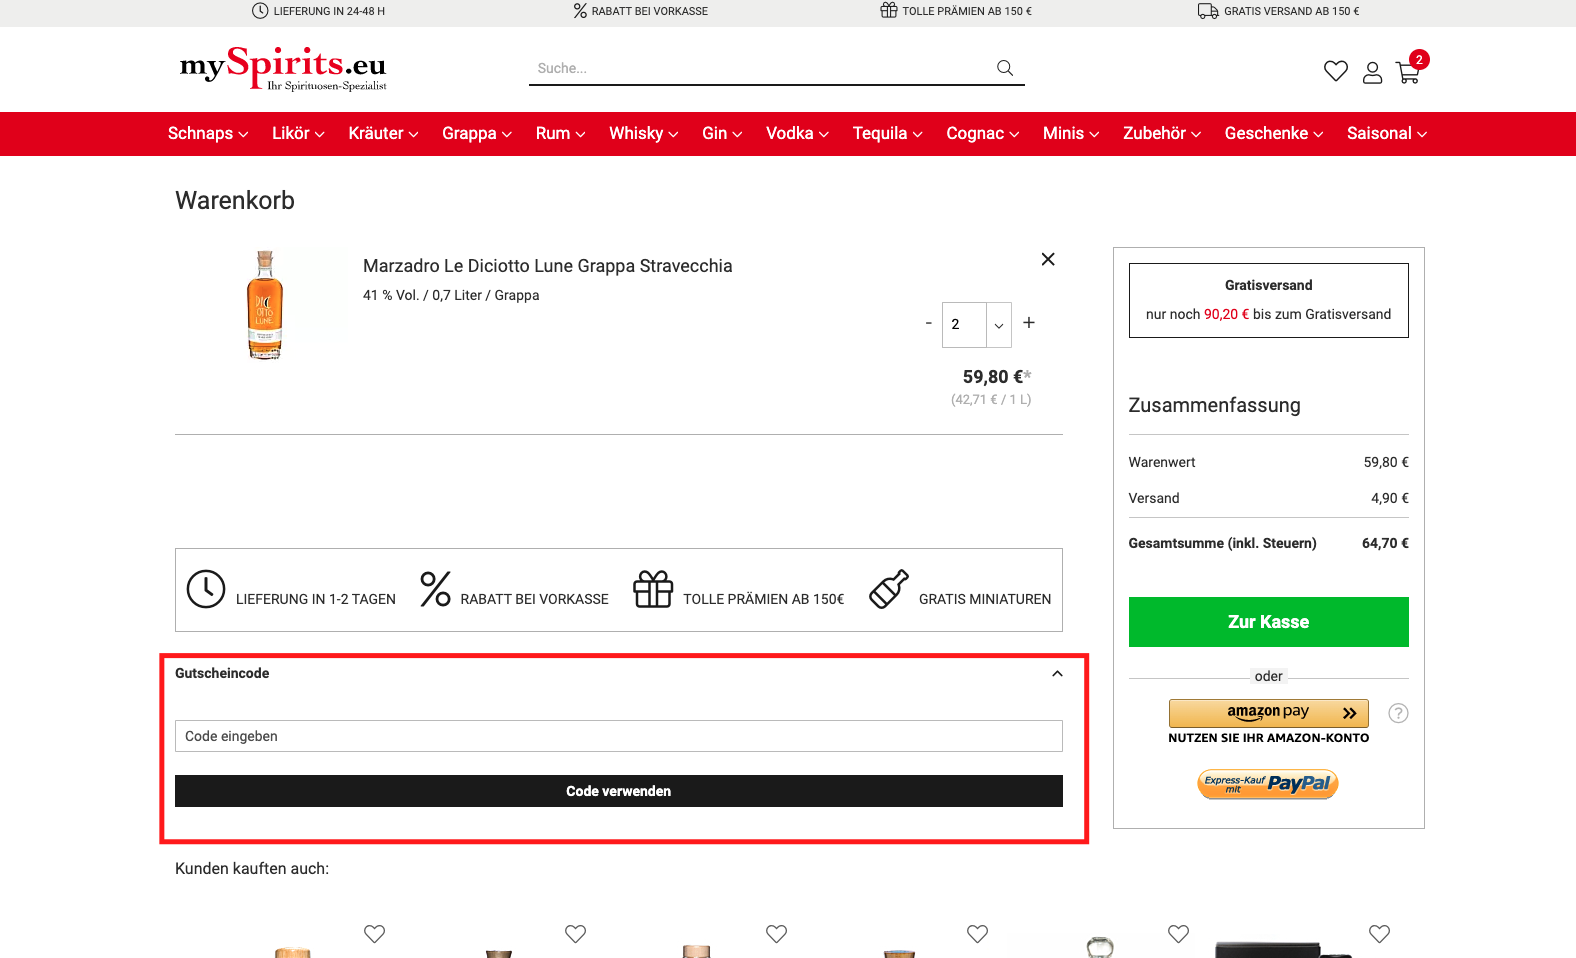Expand the Geschenke dropdown menu
The width and height of the screenshot is (1576, 958).
1274,134
